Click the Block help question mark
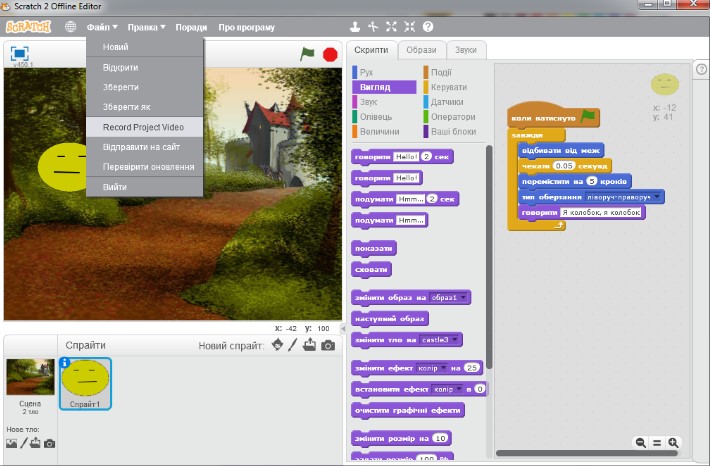The image size is (710, 466). click(x=428, y=27)
